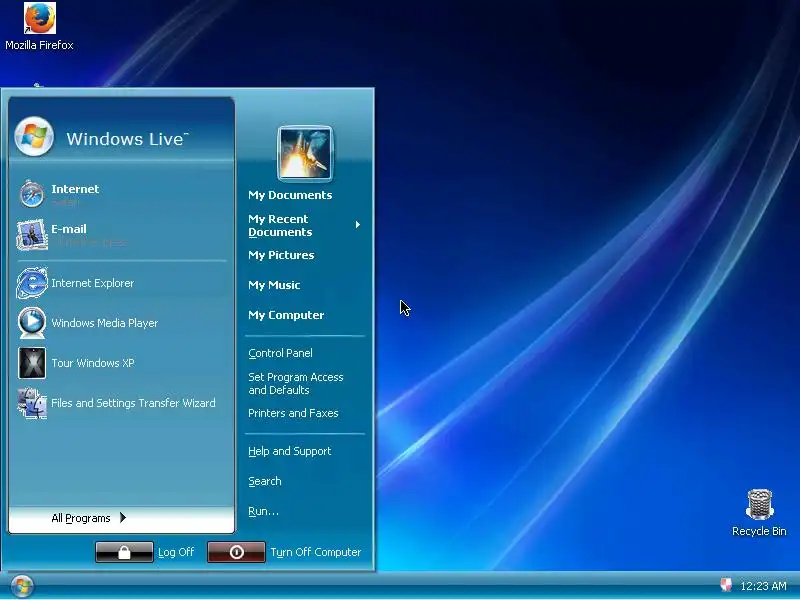The width and height of the screenshot is (800, 600).
Task: Open My Documents
Action: tap(290, 195)
